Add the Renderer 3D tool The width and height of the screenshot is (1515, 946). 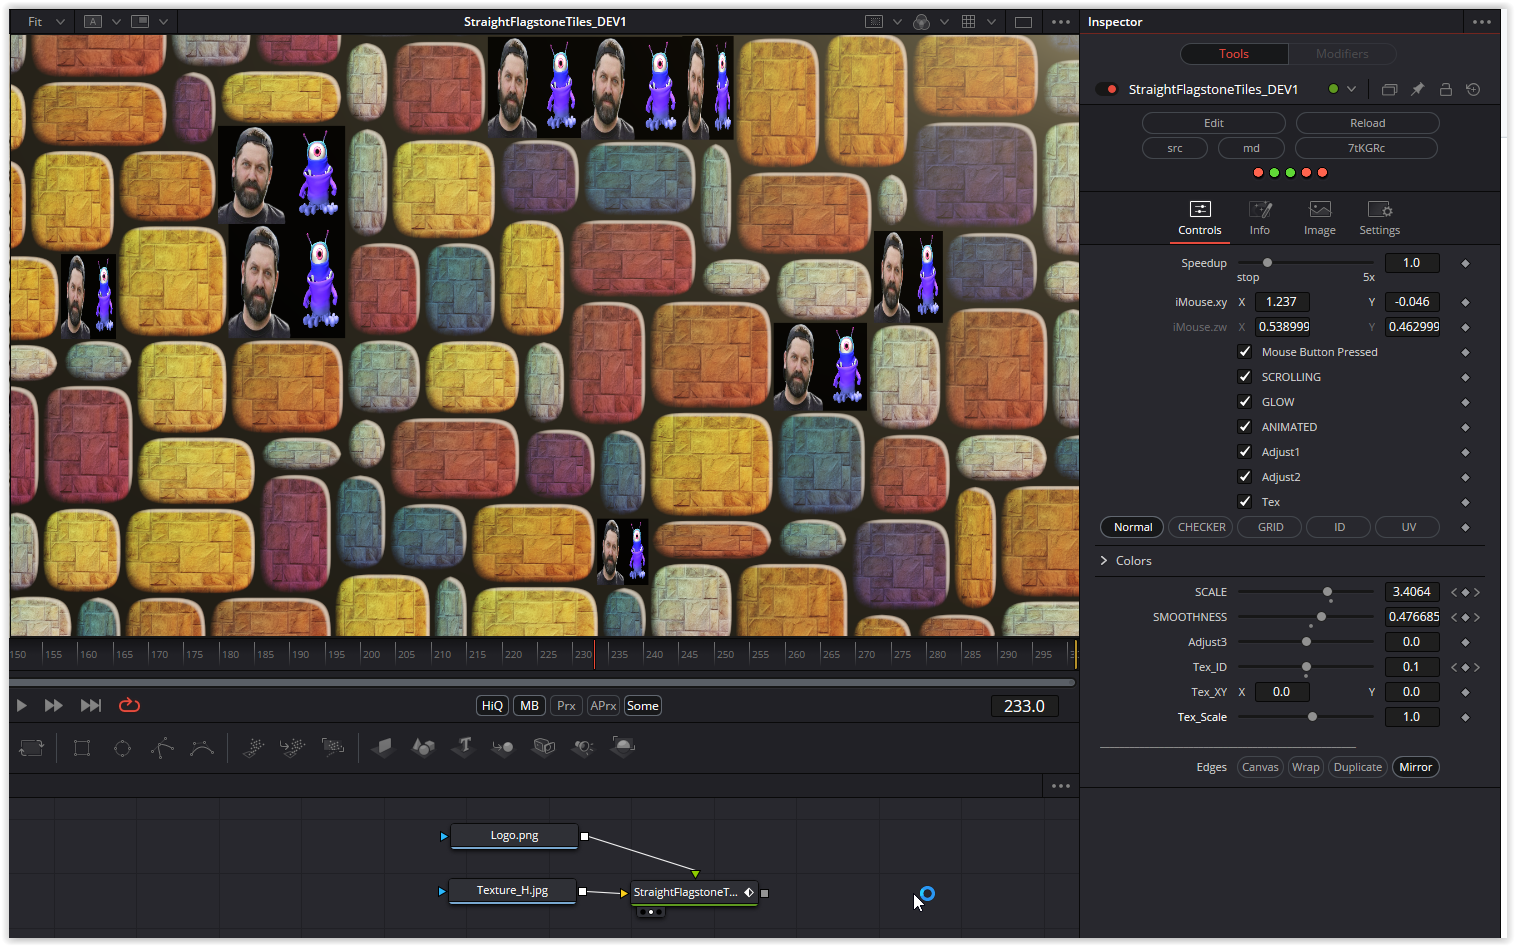tap(623, 747)
